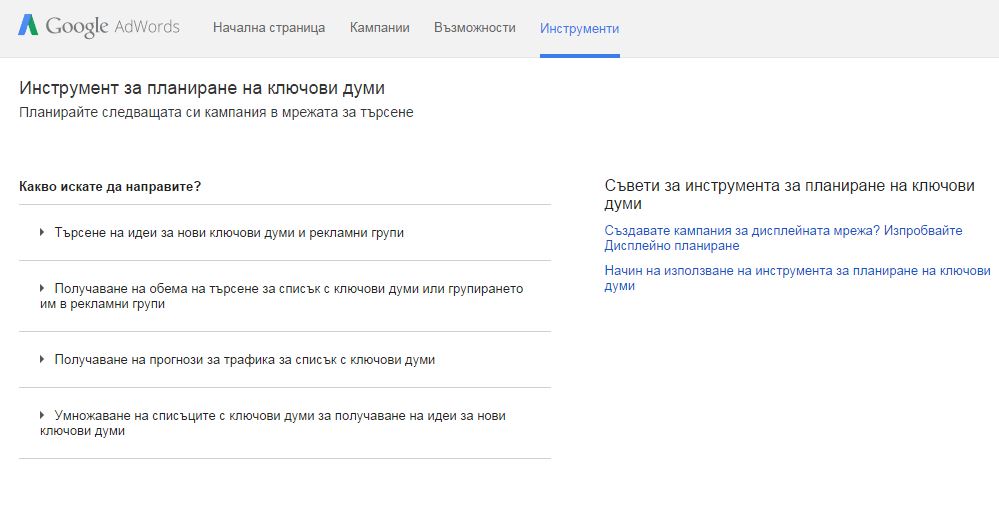The height and width of the screenshot is (530, 999).
Task: Expand triangle next to Умножаване на списъците
Action: [42, 415]
